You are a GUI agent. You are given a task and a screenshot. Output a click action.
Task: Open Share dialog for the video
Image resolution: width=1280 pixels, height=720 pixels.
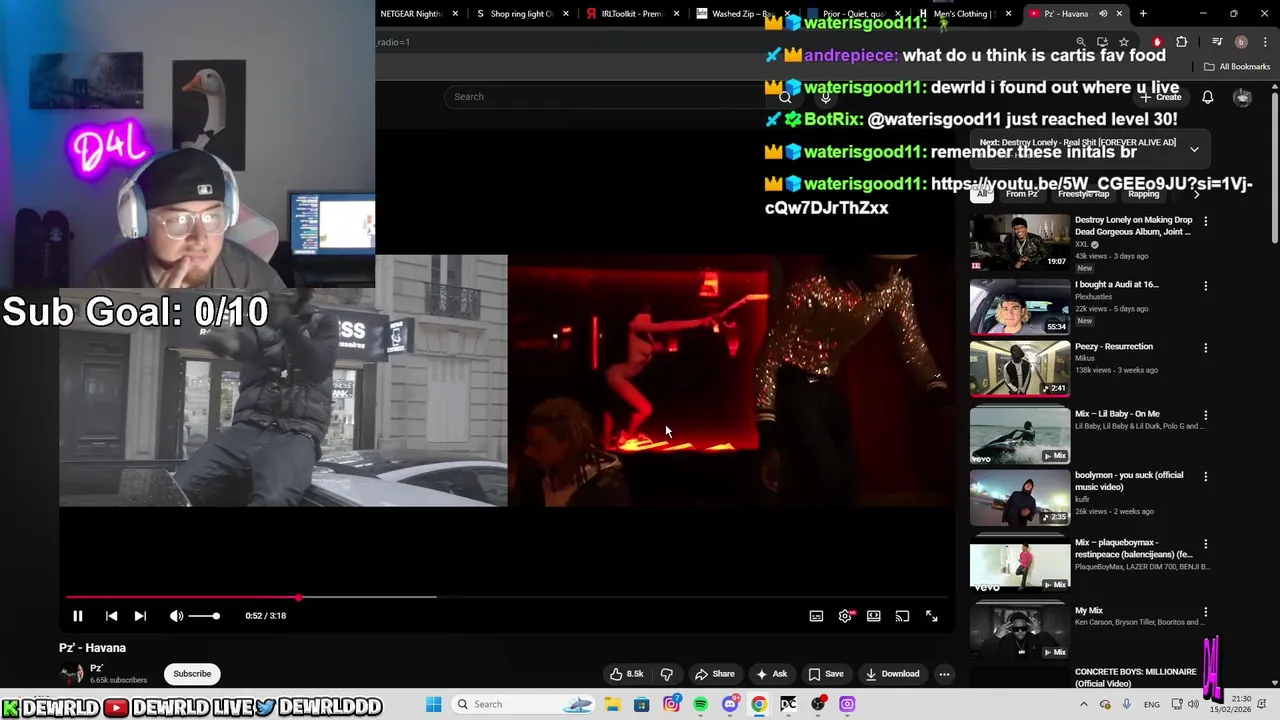click(714, 674)
